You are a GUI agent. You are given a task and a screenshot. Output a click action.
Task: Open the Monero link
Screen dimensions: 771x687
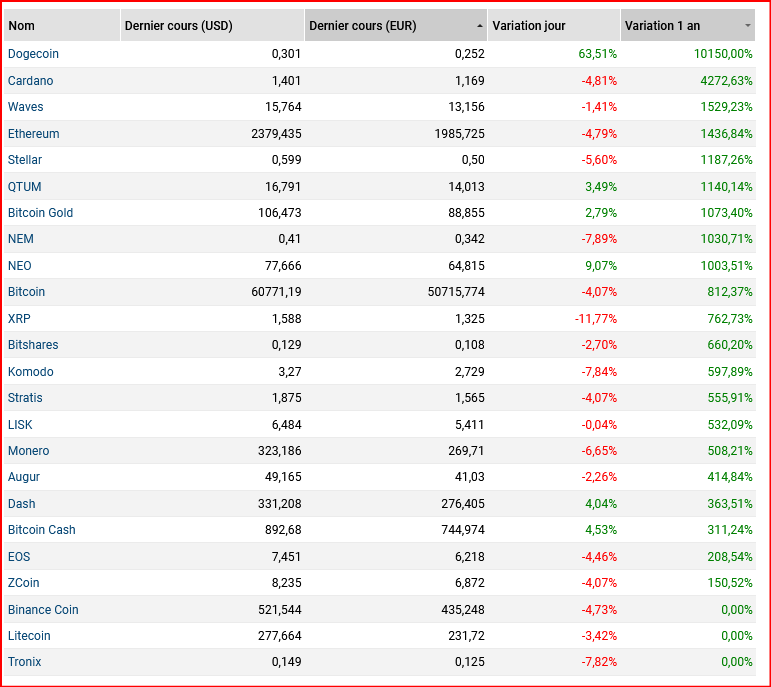coord(29,451)
